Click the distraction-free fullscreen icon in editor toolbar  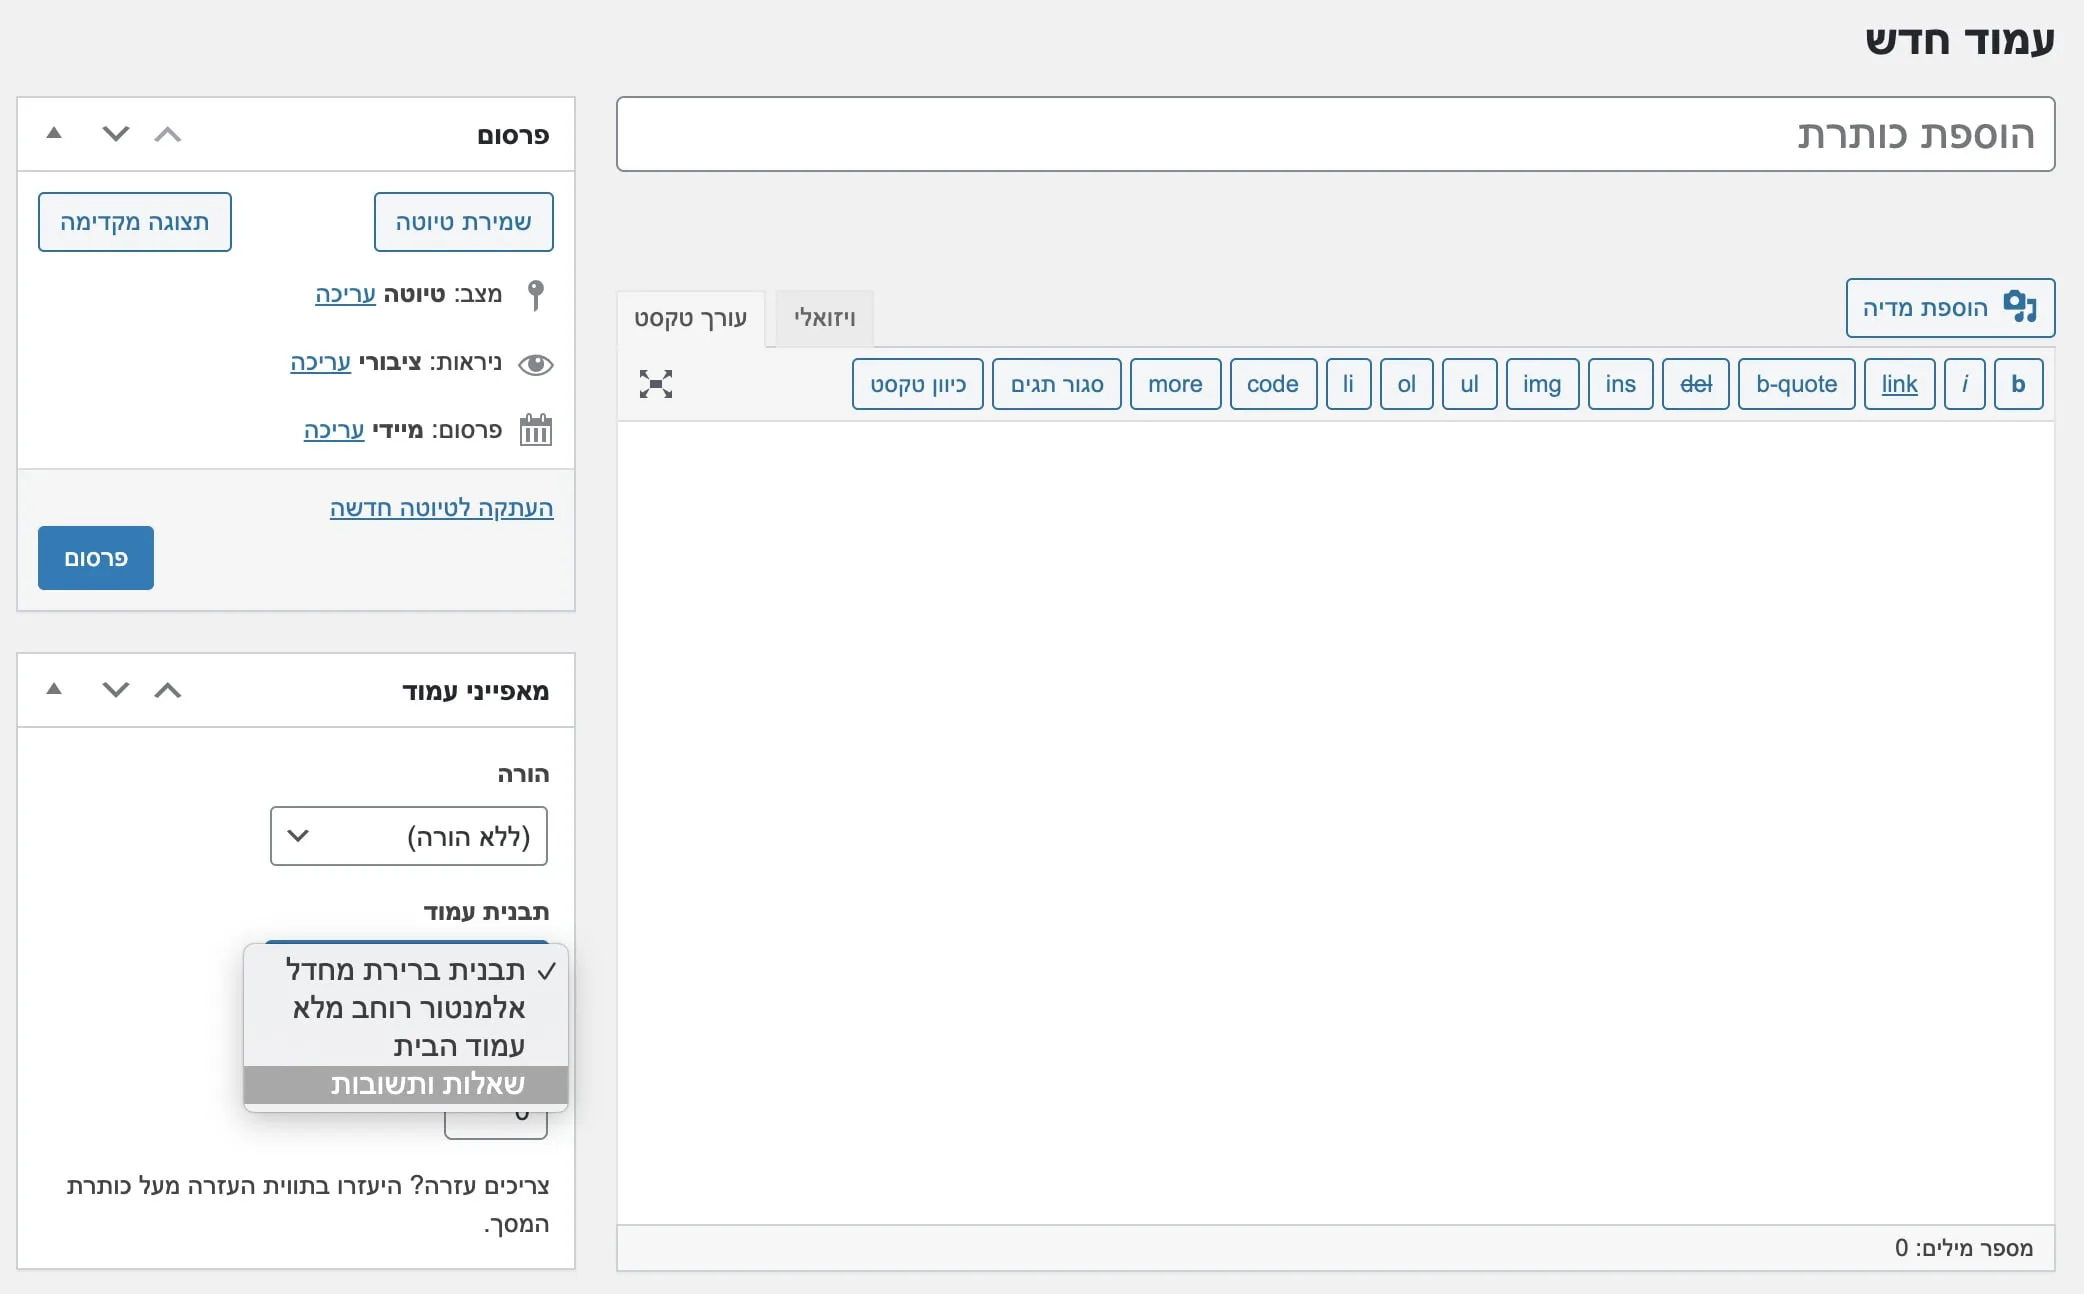[656, 384]
